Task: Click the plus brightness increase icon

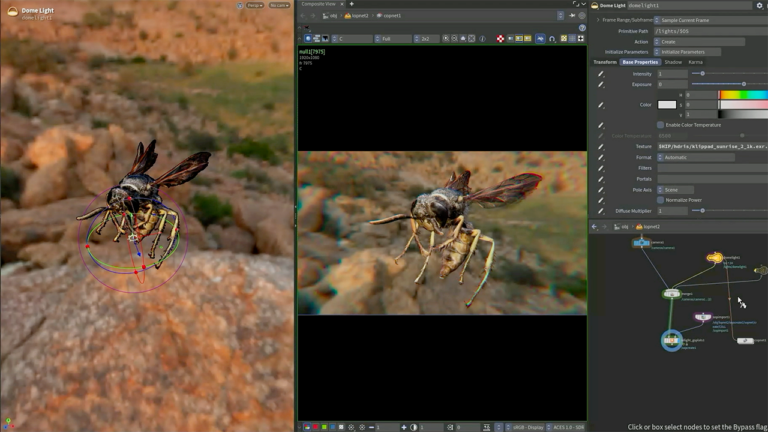Action: tap(404, 427)
